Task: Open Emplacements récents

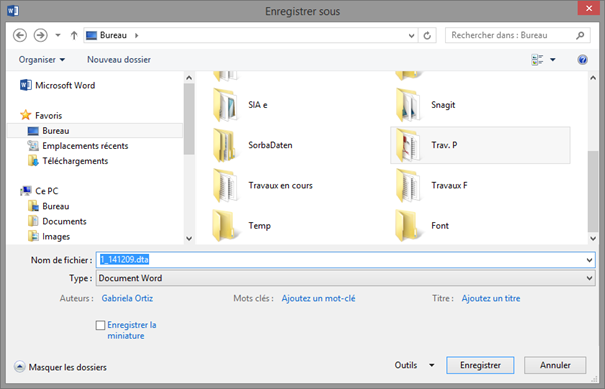Action: (x=78, y=146)
